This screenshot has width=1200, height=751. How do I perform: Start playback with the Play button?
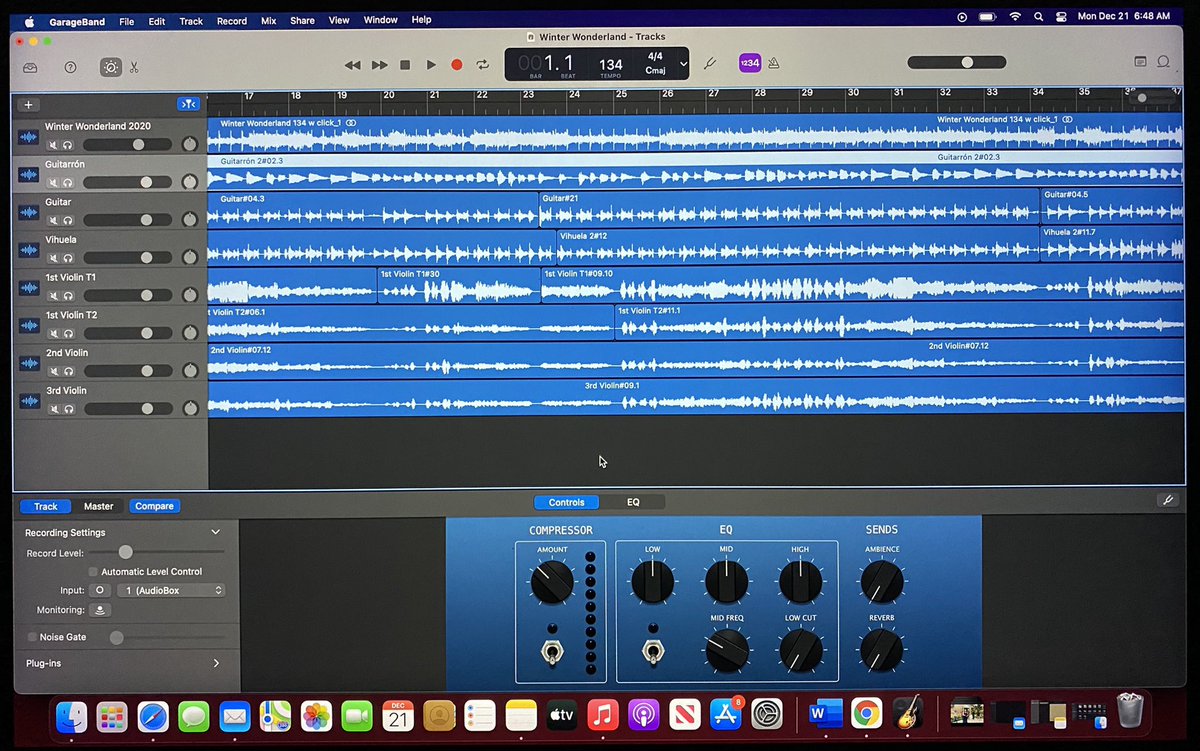click(x=431, y=65)
